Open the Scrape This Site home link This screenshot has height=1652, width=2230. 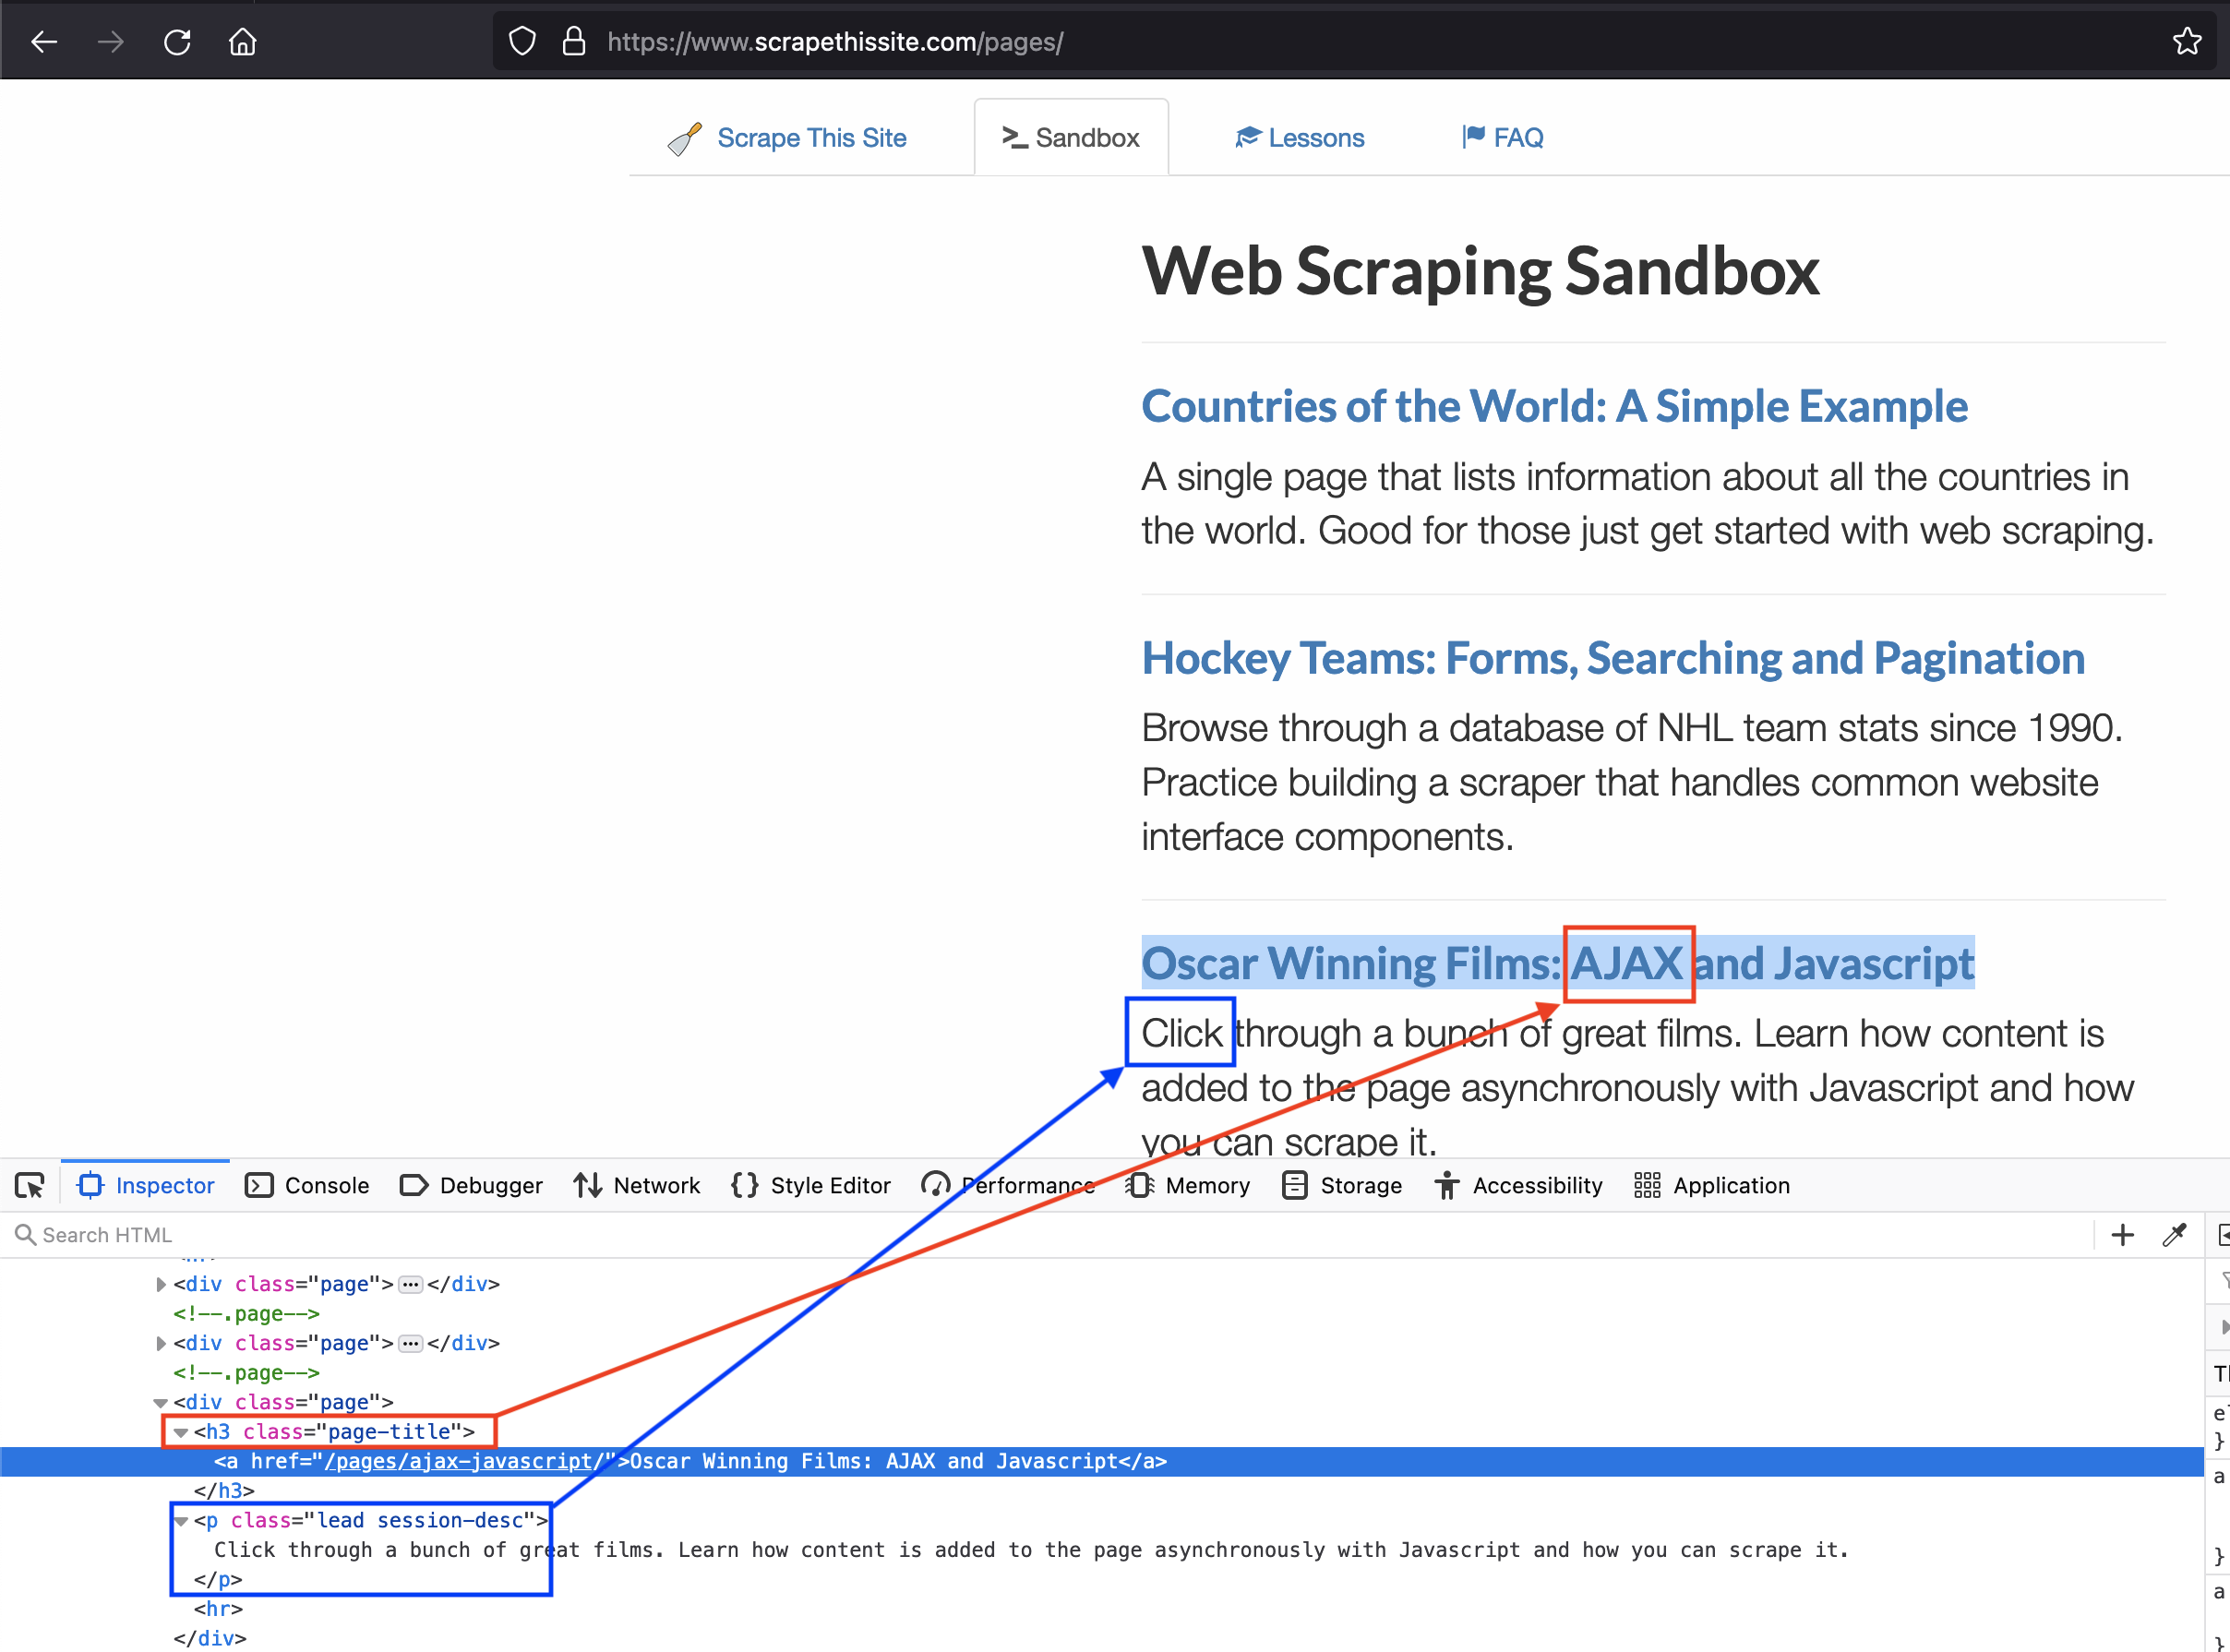point(787,138)
